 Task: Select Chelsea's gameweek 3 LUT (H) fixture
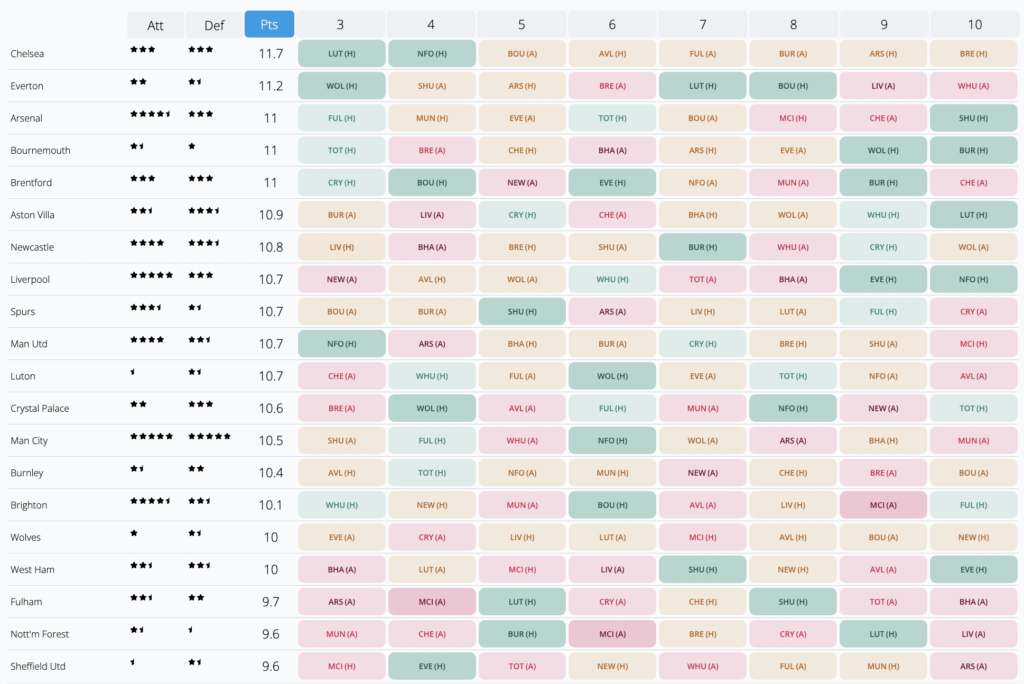[341, 54]
